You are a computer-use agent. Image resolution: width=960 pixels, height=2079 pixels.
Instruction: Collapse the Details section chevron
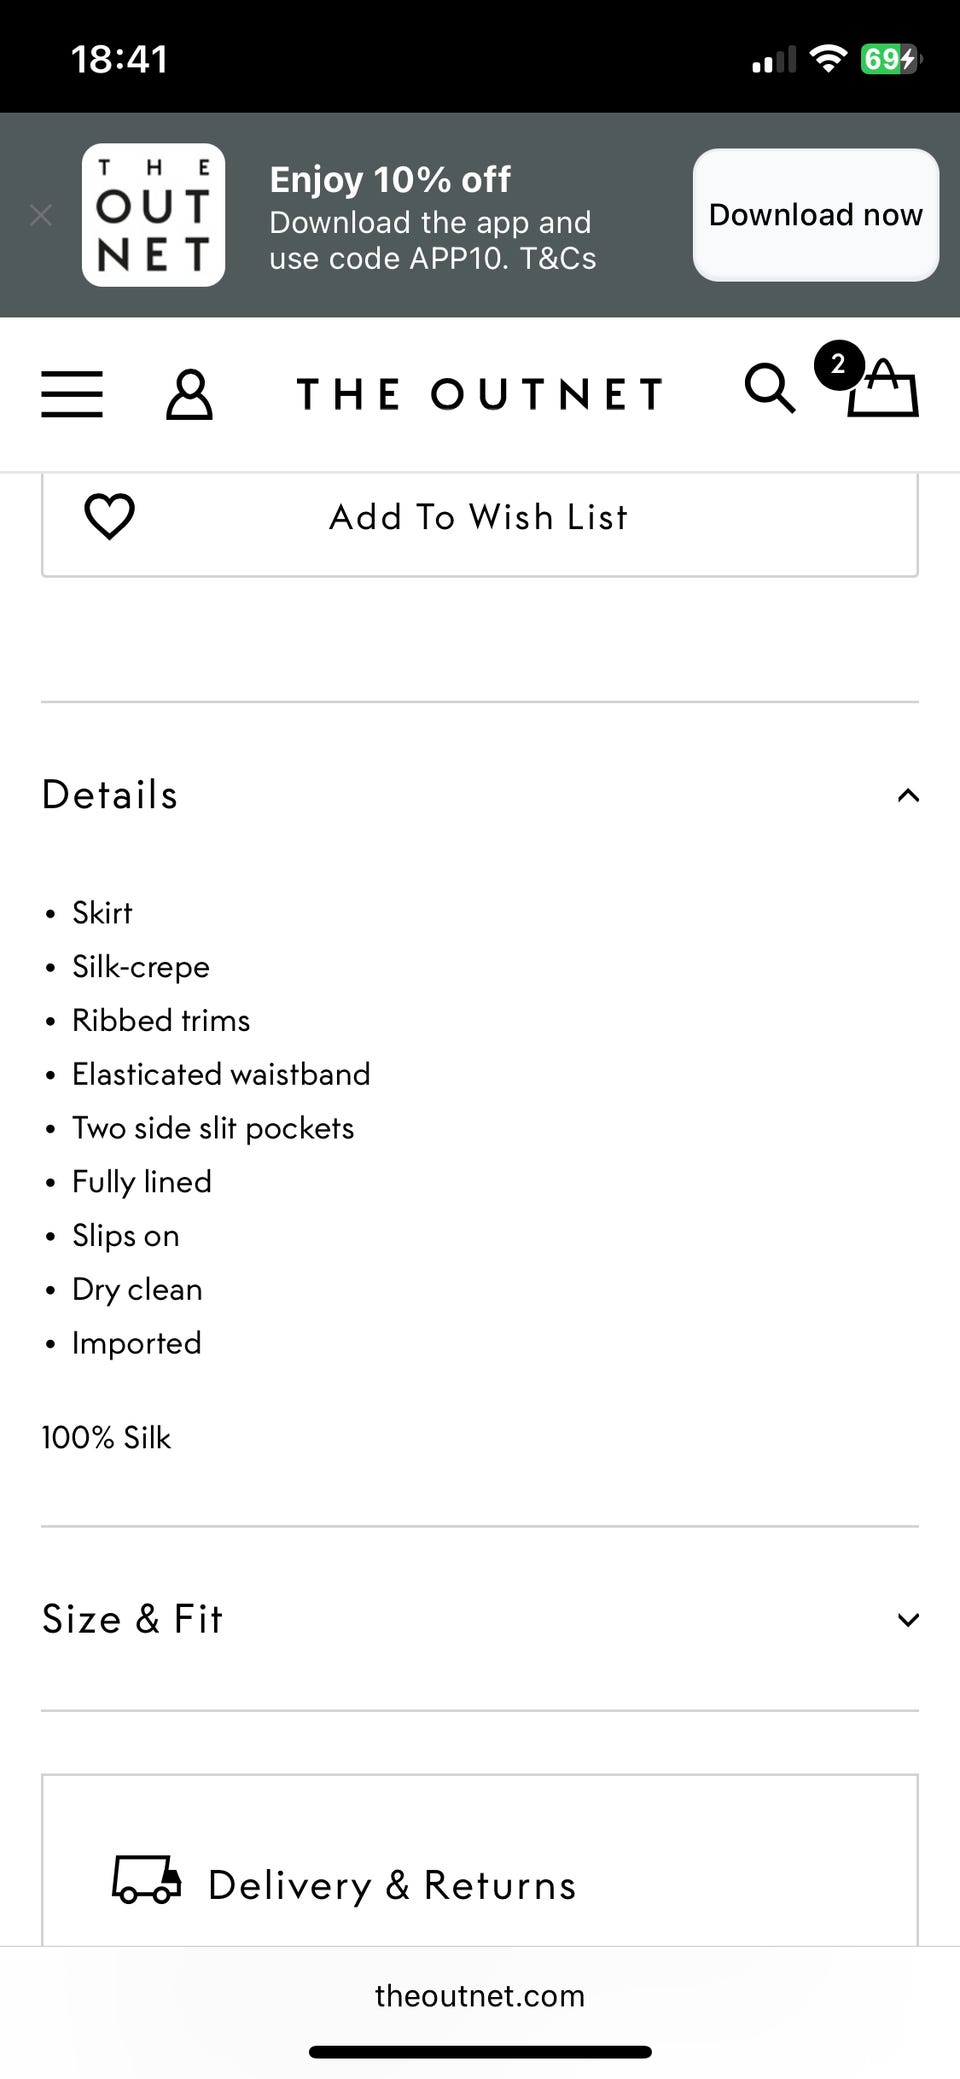[908, 796]
